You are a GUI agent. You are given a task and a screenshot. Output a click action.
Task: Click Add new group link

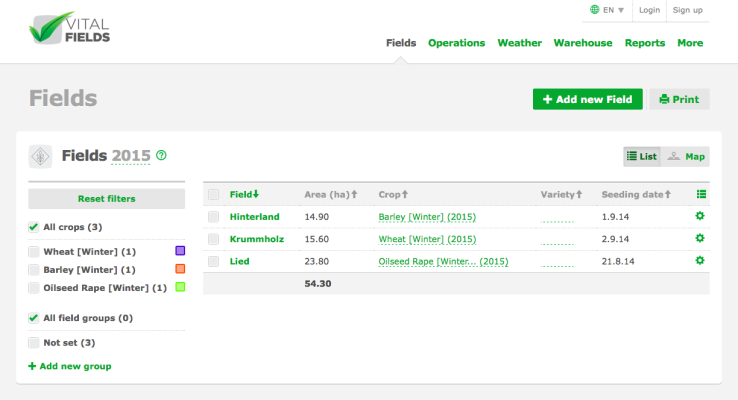click(70, 366)
